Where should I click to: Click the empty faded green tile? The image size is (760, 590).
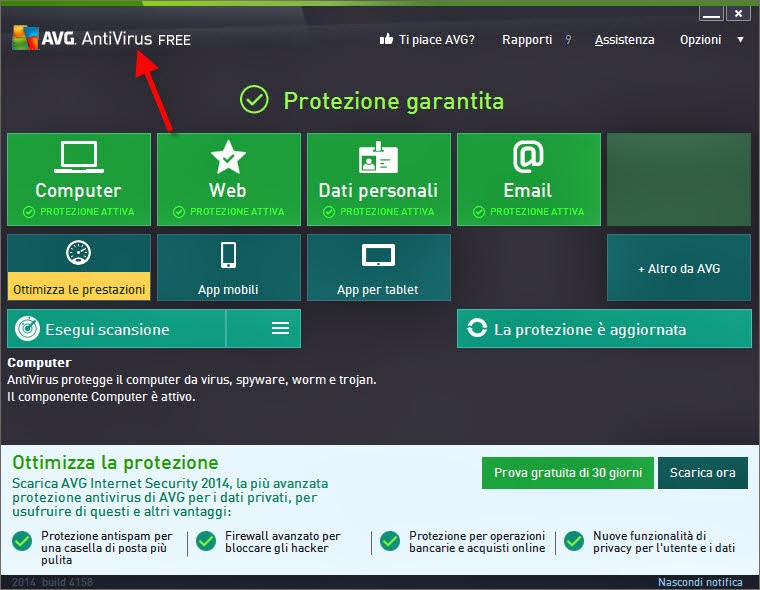click(679, 179)
